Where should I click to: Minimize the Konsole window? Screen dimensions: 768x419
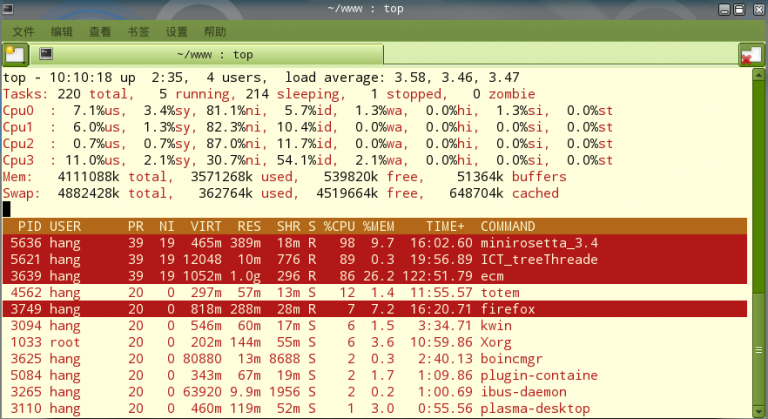point(724,9)
